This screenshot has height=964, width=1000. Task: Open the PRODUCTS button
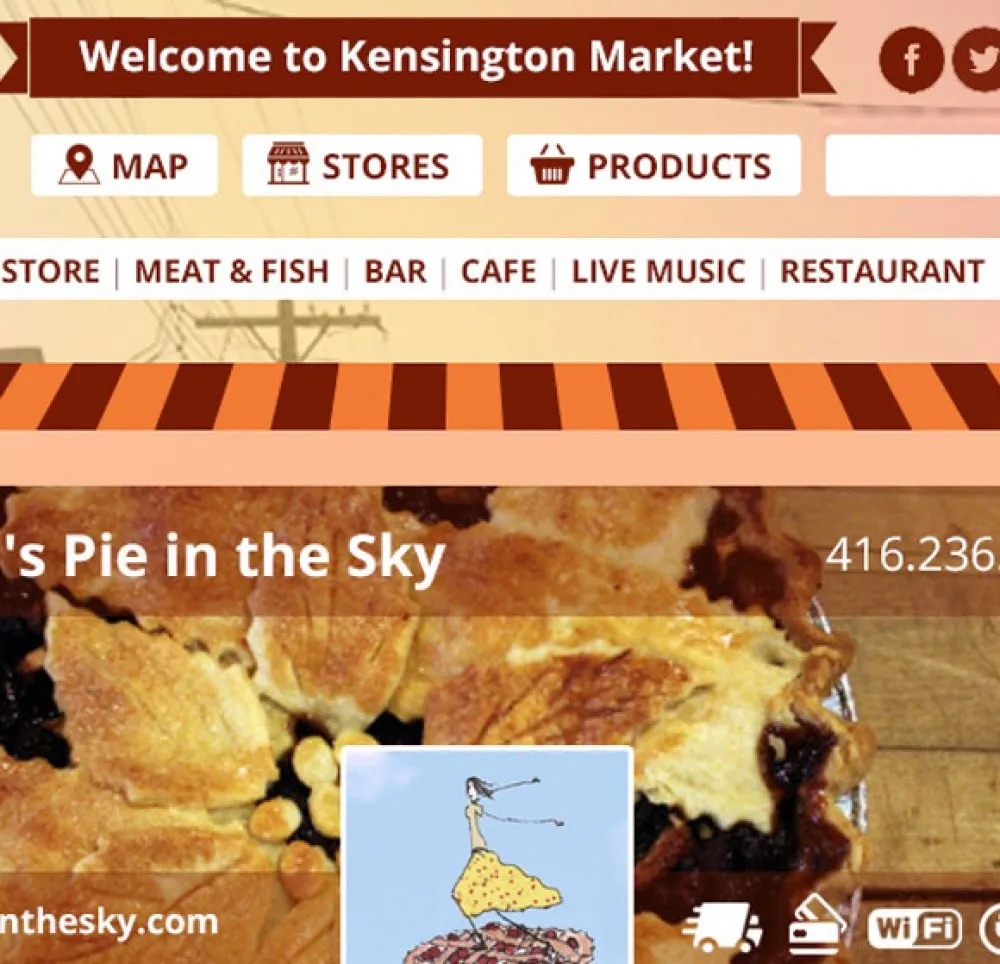coord(654,165)
